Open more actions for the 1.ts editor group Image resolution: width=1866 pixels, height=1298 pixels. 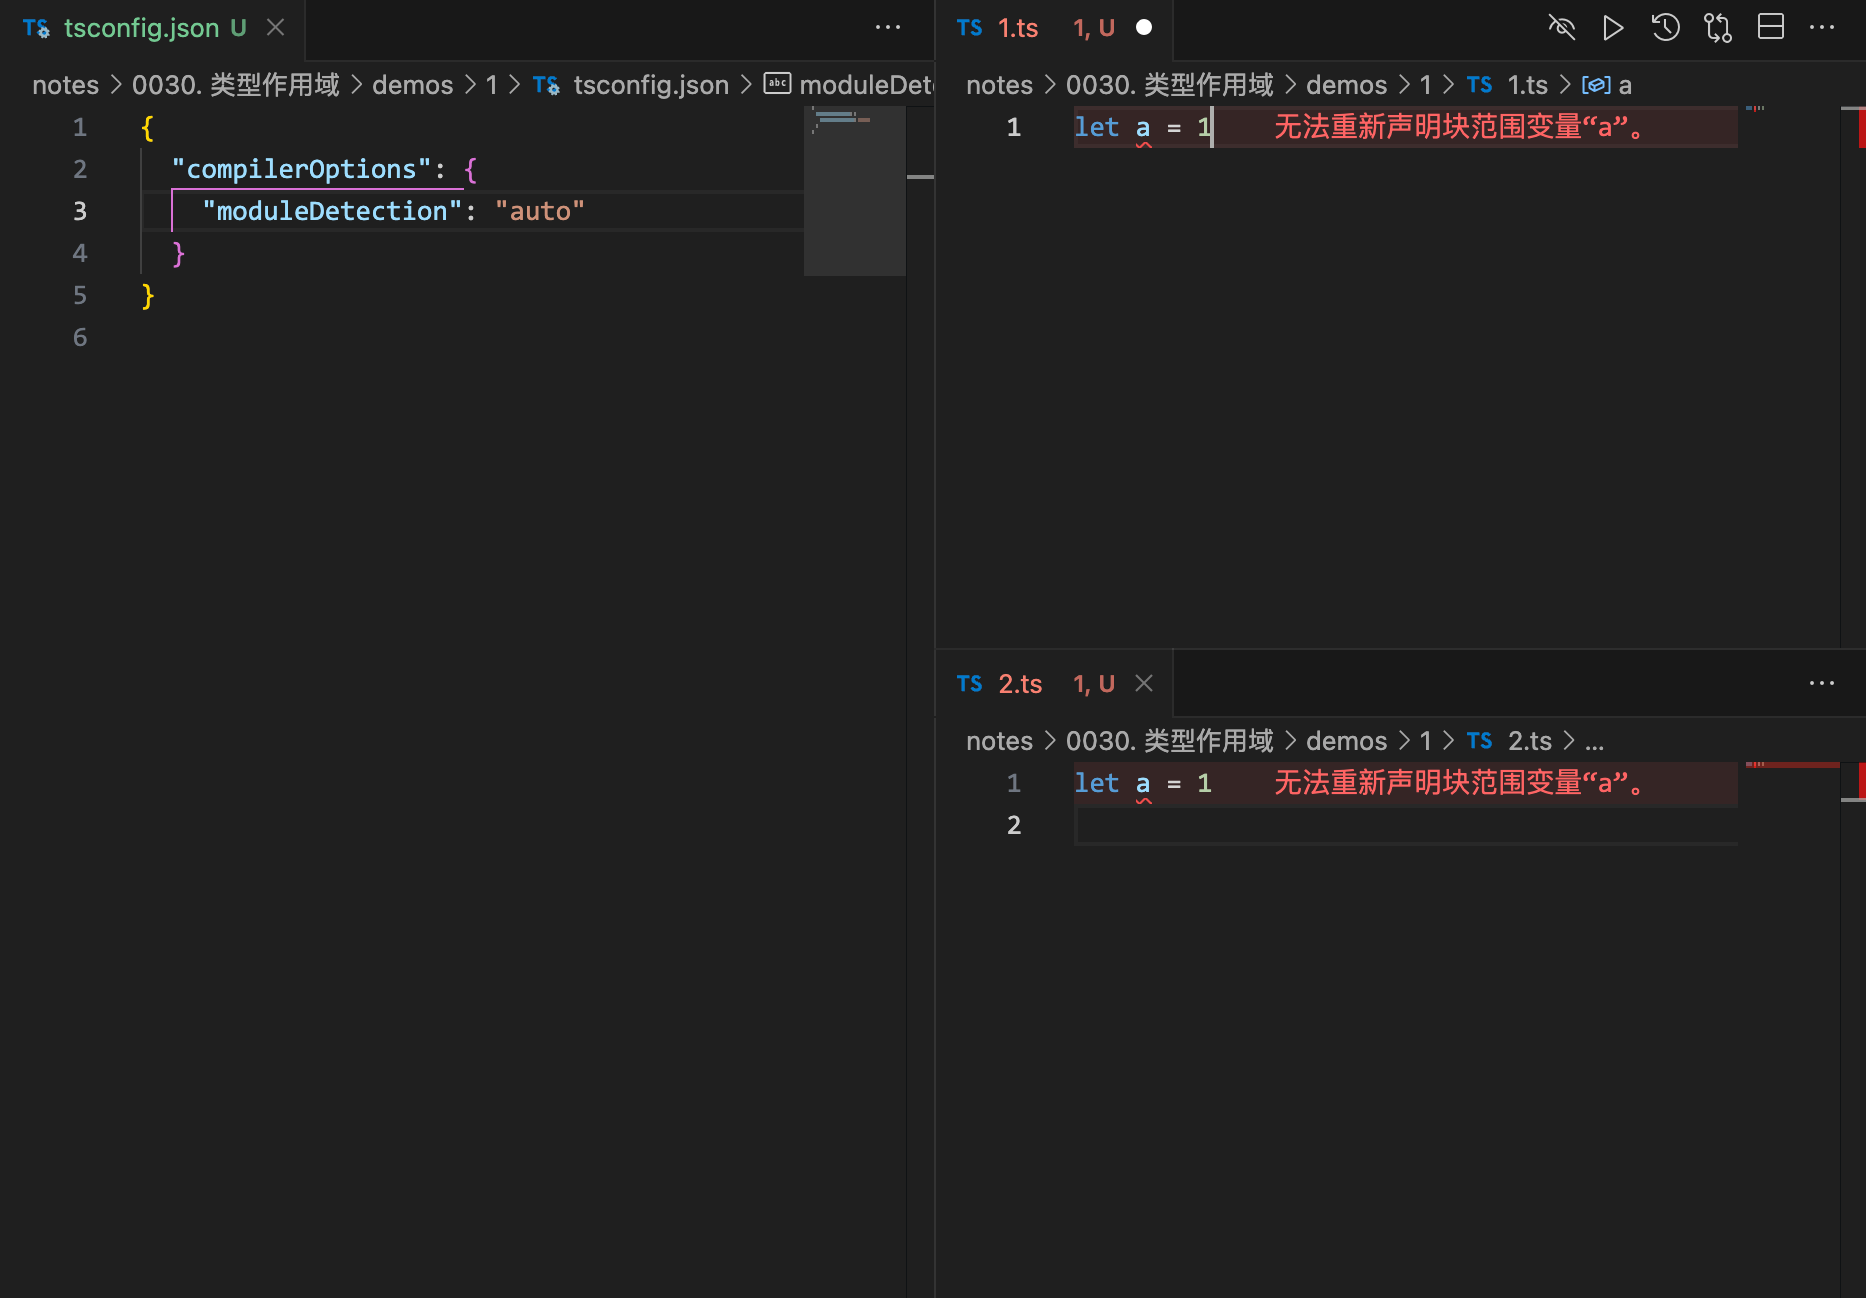(1822, 28)
